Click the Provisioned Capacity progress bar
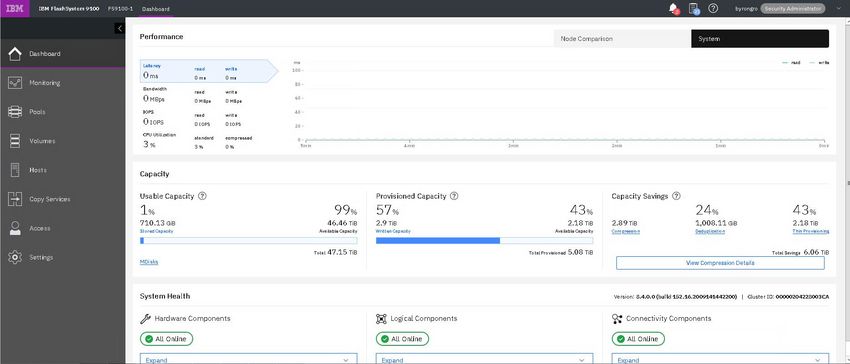The width and height of the screenshot is (850, 364). click(x=484, y=240)
